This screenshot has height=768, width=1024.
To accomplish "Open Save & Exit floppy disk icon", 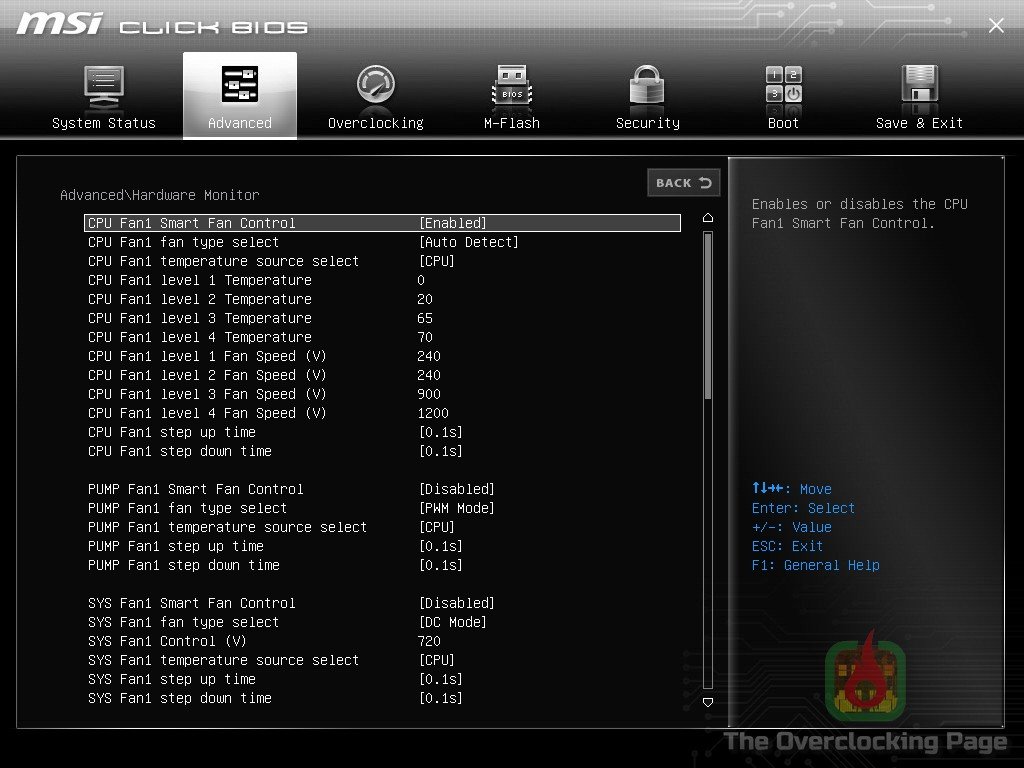I will [918, 85].
